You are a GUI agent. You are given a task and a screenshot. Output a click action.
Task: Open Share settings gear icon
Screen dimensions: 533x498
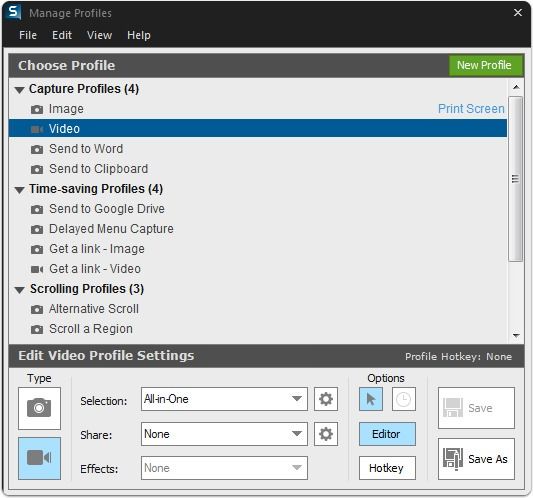tap(326, 434)
